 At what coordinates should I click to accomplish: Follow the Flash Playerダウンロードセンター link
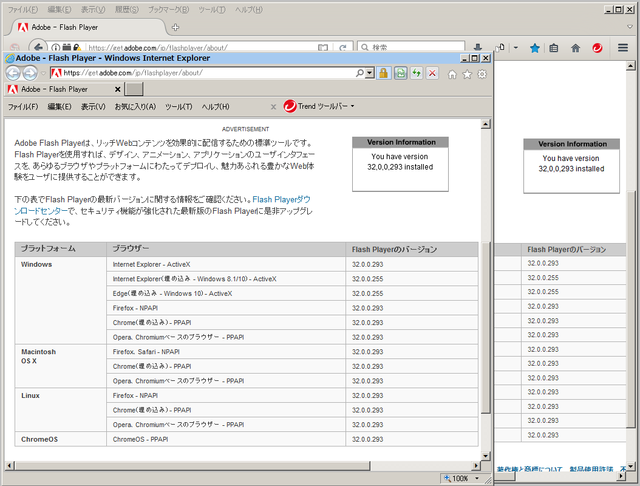(x=281, y=200)
